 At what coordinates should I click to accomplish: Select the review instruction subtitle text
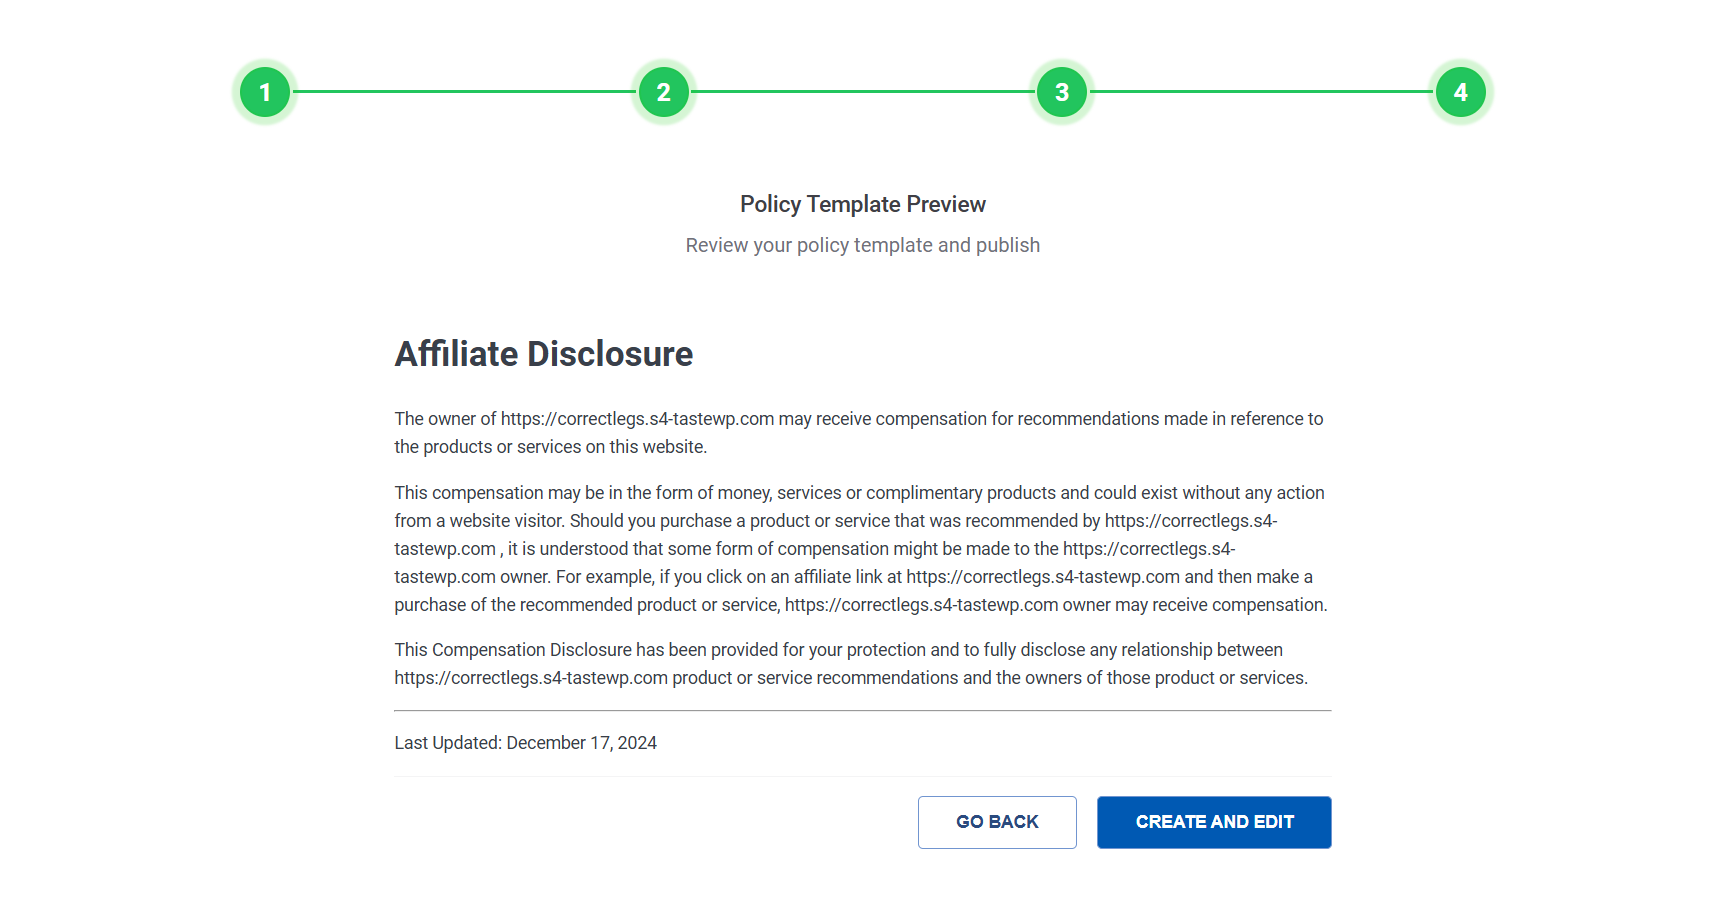point(862,244)
